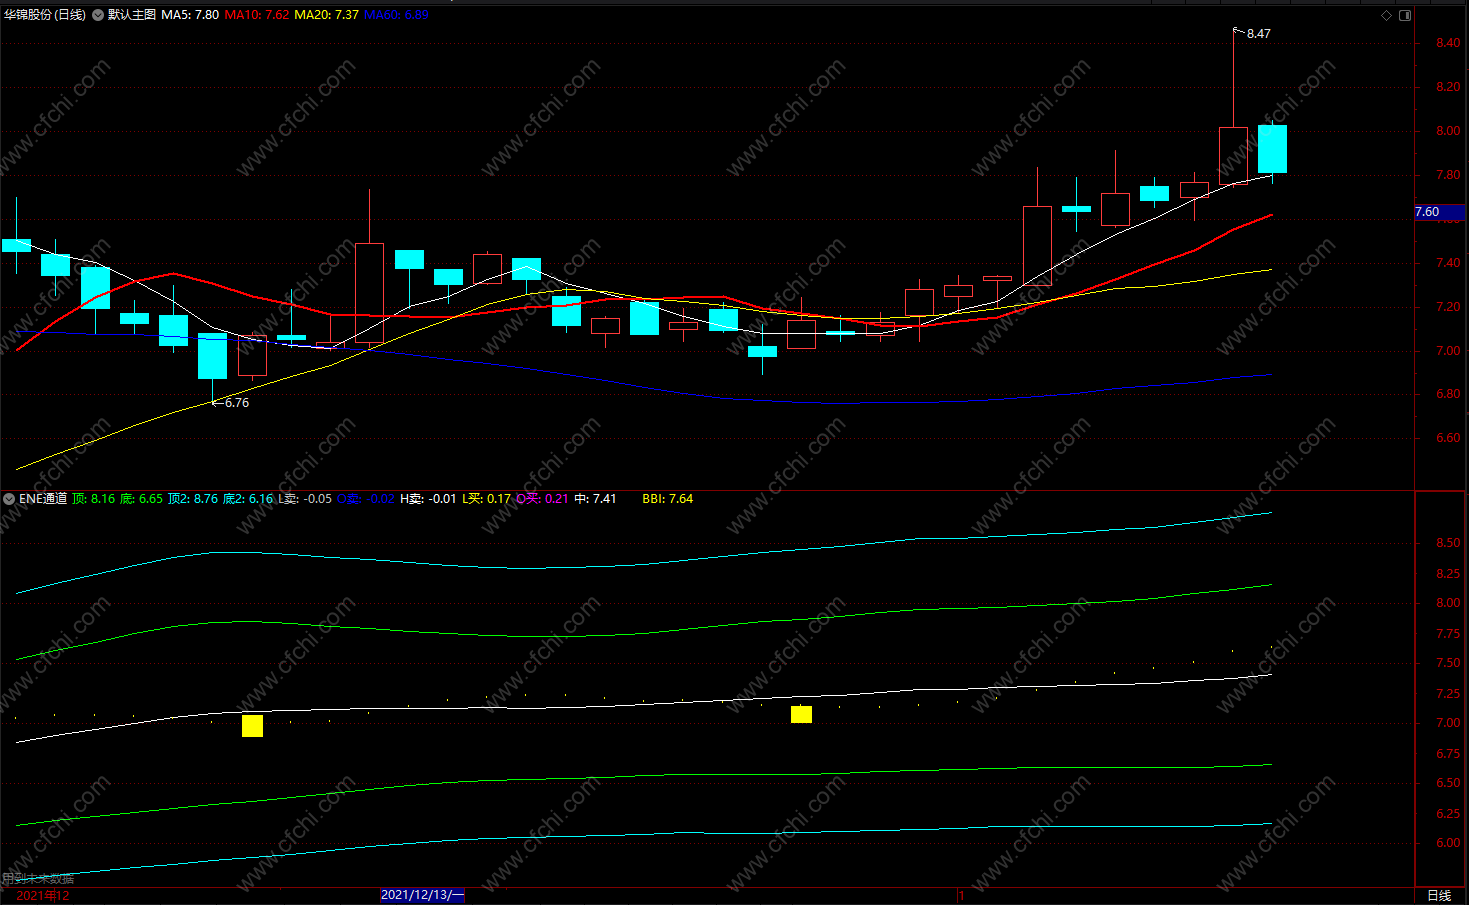Click the H卖: -0.01 value
The width and height of the screenshot is (1469, 905).
tap(428, 498)
